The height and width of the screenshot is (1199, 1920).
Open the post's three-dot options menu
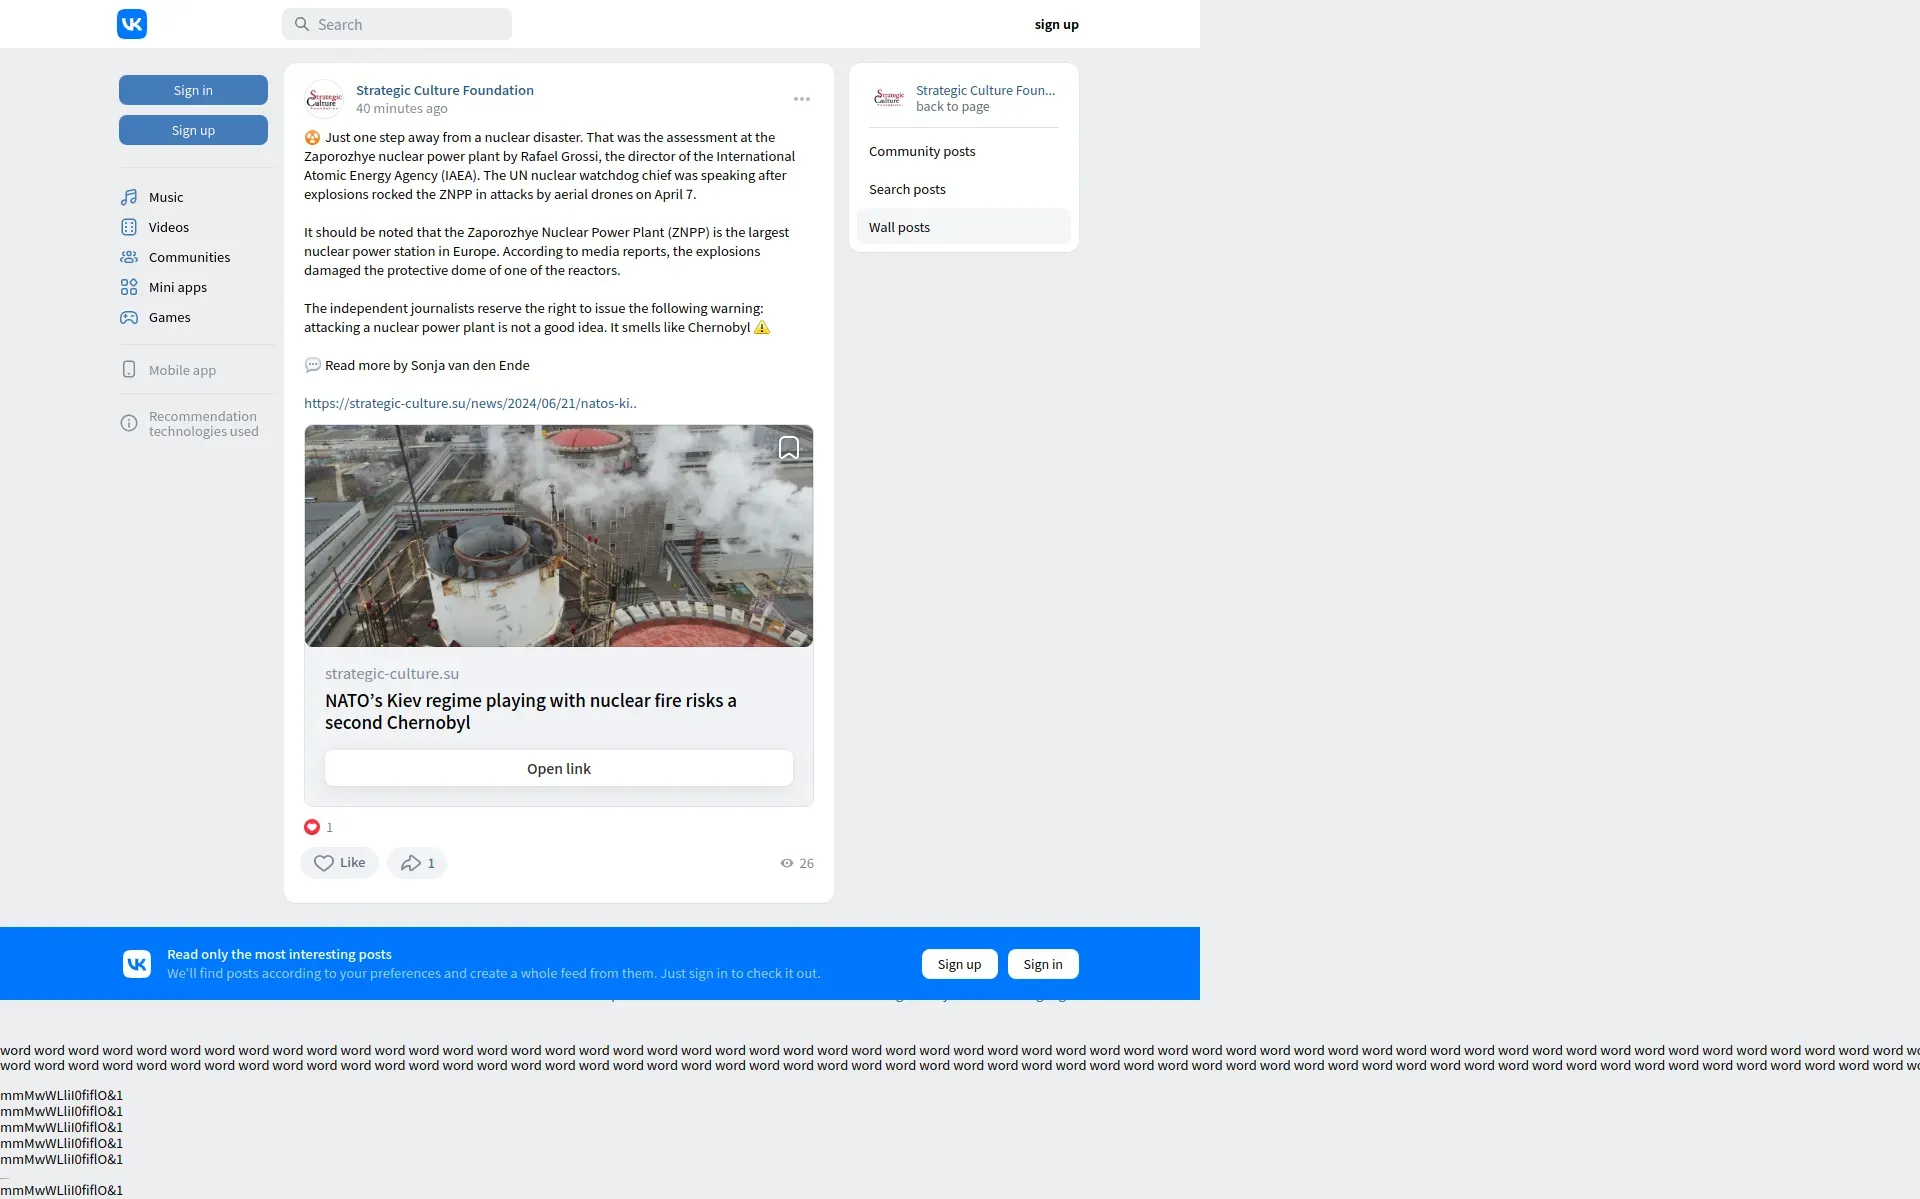point(801,99)
